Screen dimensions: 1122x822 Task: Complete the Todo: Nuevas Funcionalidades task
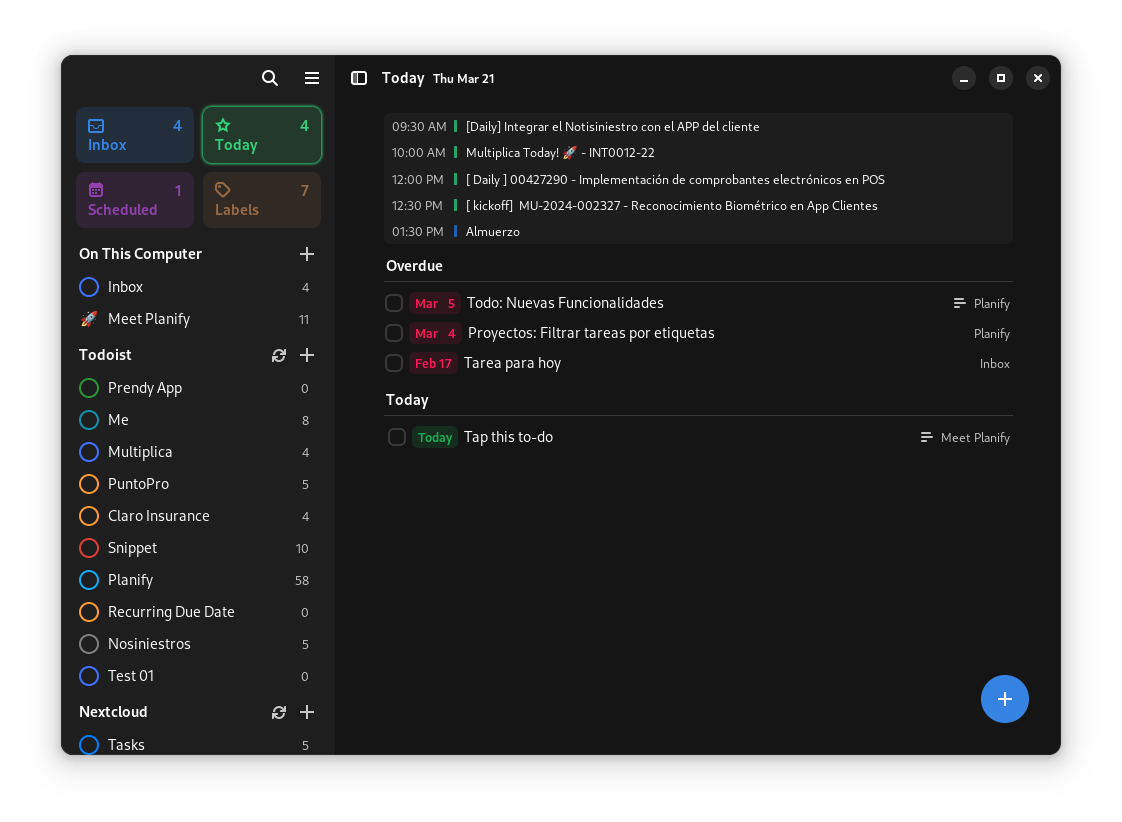393,303
